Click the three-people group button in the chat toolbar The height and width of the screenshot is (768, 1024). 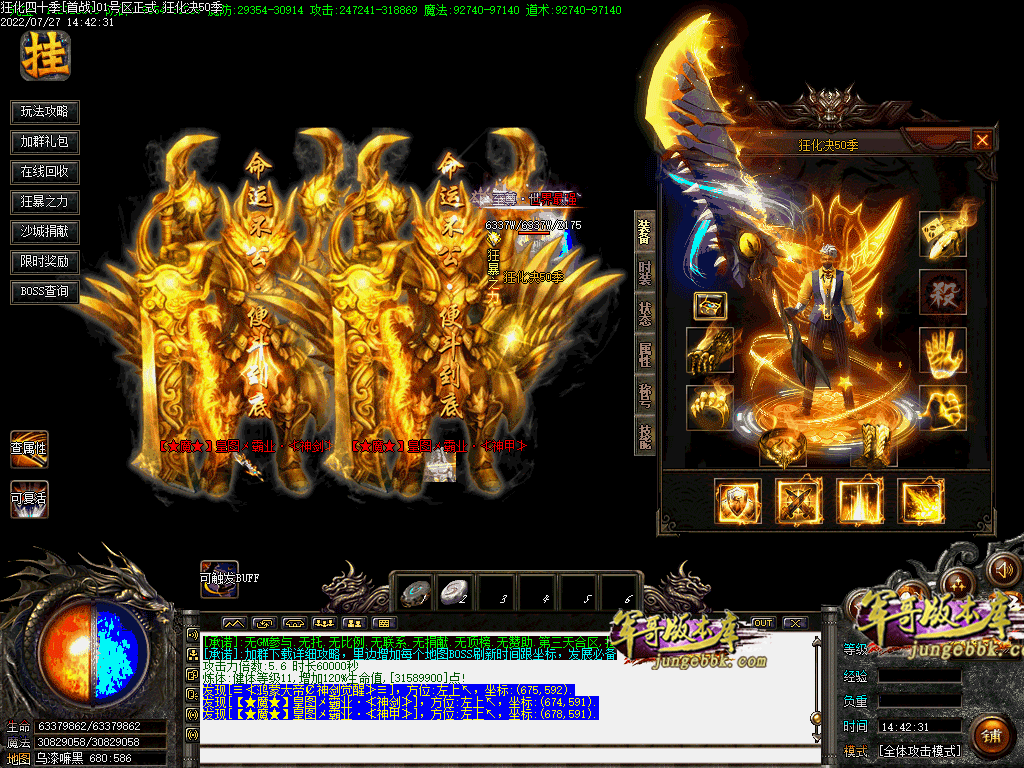click(324, 623)
